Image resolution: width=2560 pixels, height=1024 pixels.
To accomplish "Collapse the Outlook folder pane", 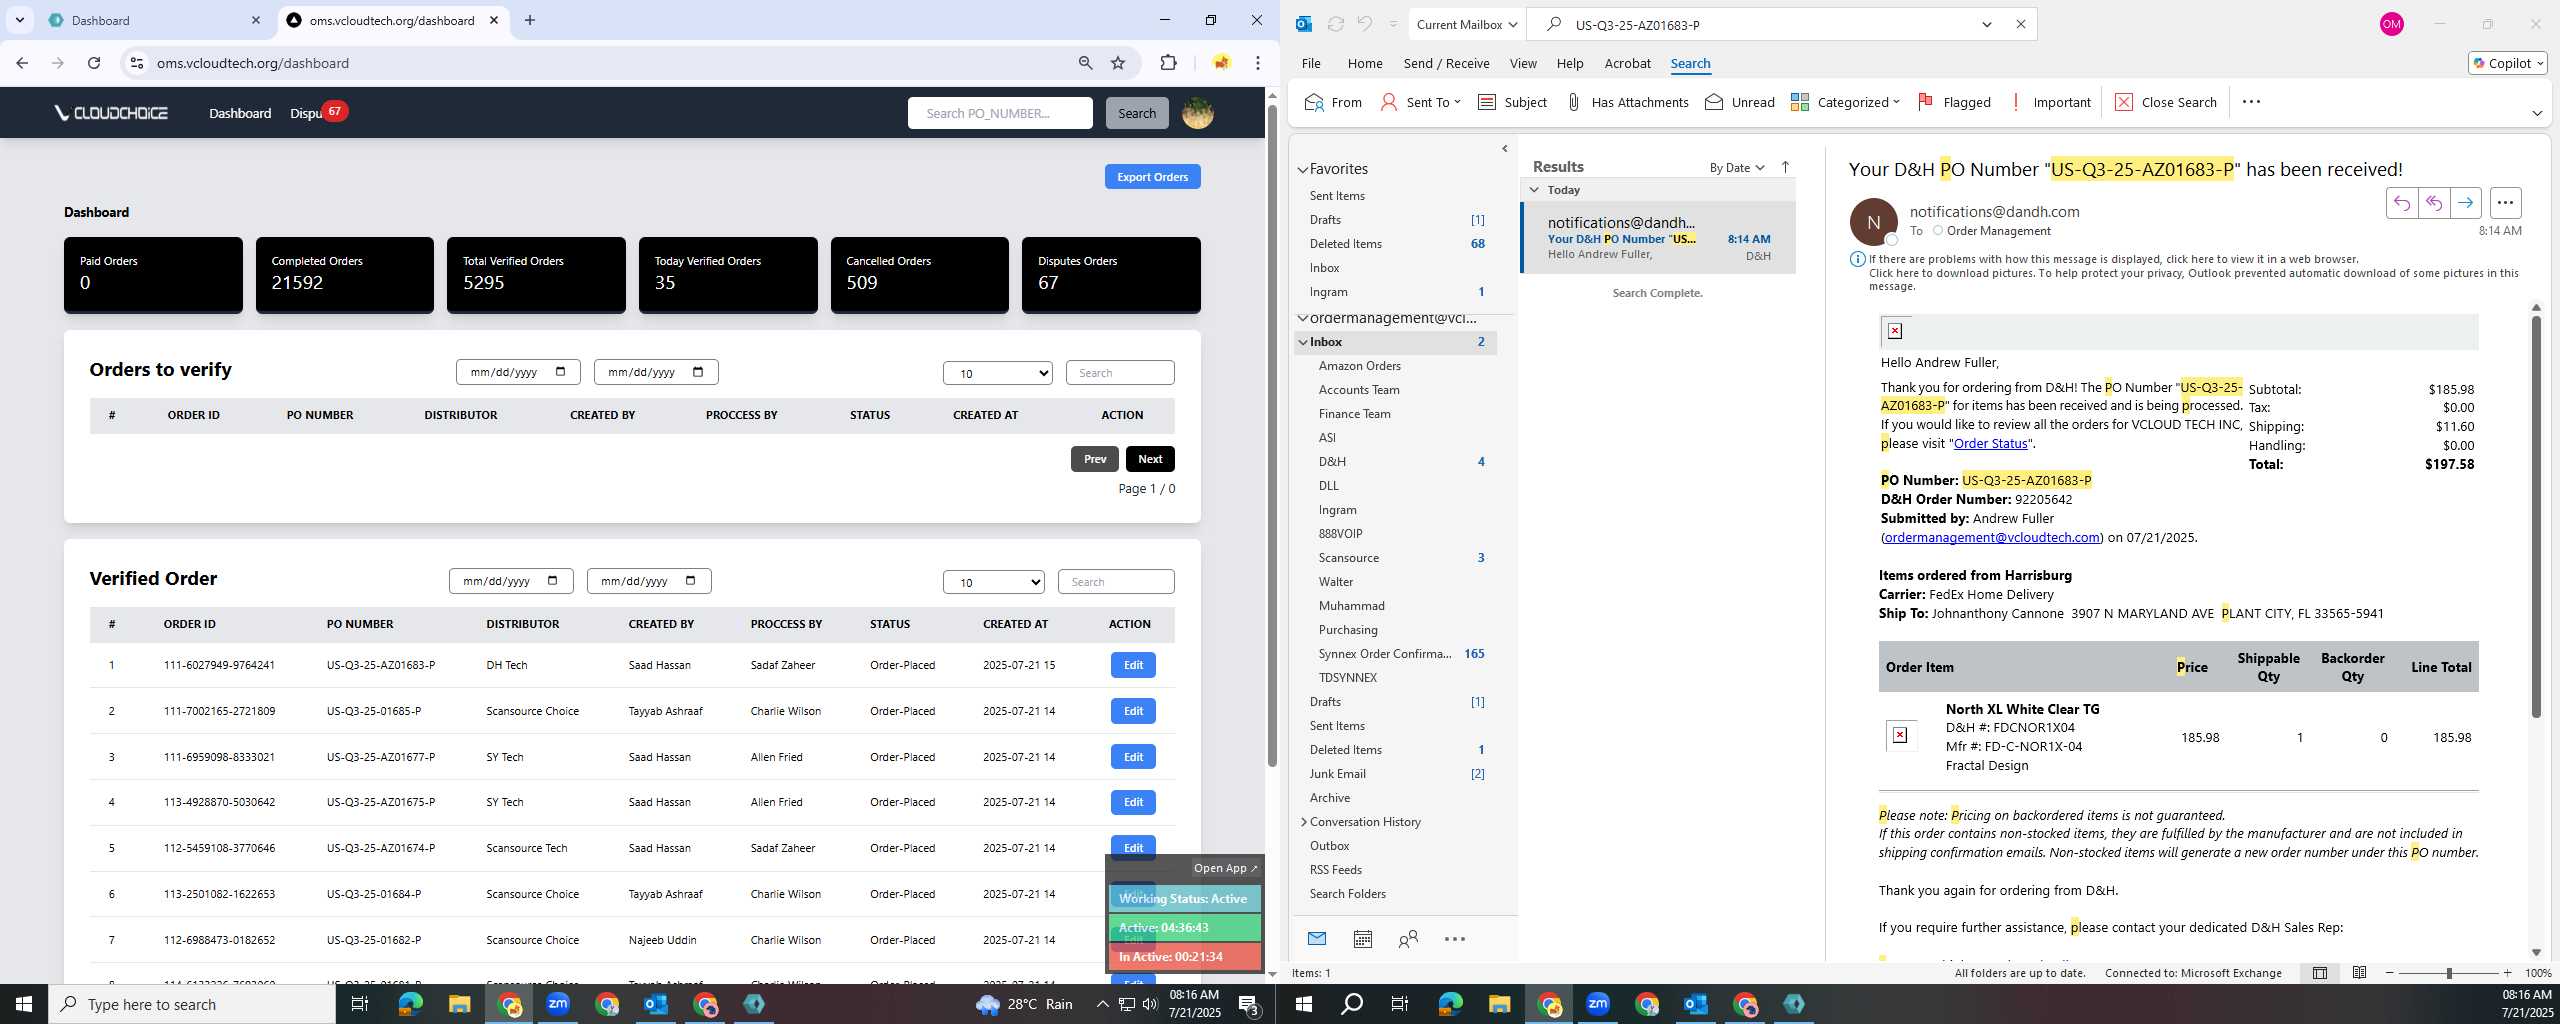I will 1505,149.
